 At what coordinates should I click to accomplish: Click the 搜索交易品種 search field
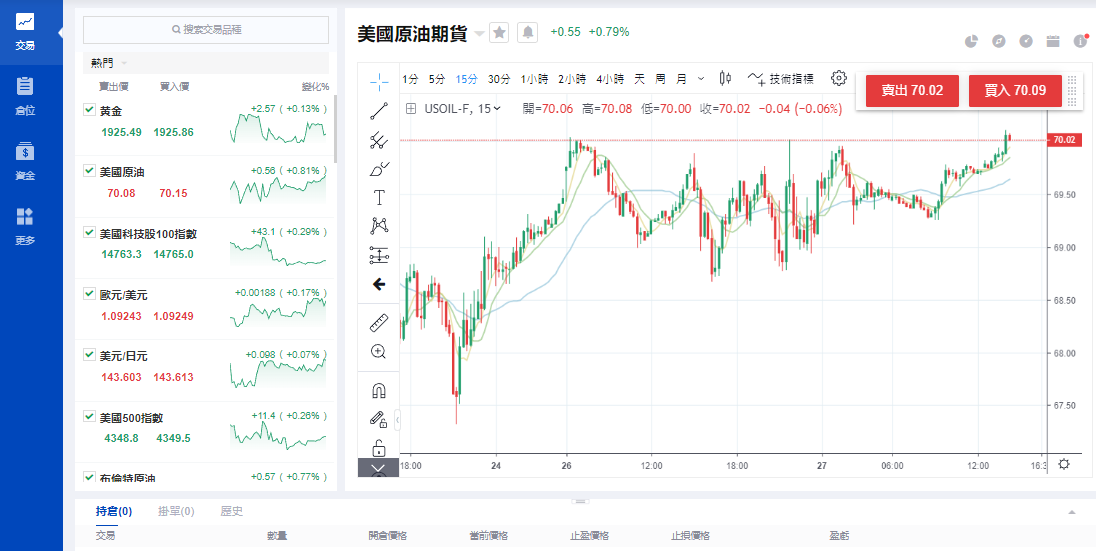click(x=206, y=30)
